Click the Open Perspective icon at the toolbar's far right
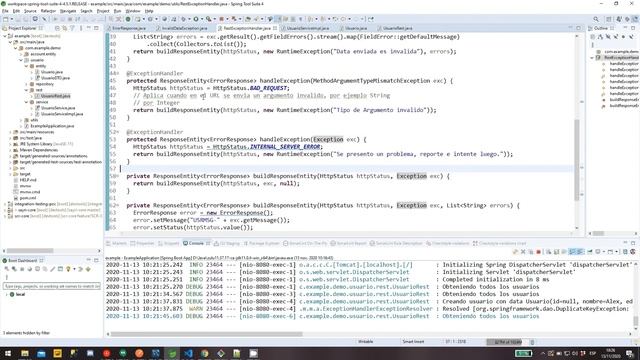The width and height of the screenshot is (640, 360). tap(609, 19)
